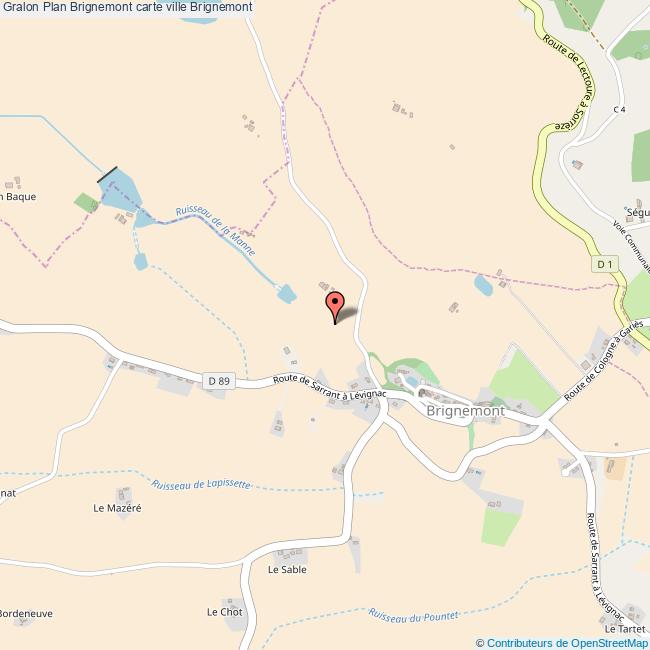Click the Bordeneuve place label
Viewport: 650px width, 650px height.
pos(26,614)
